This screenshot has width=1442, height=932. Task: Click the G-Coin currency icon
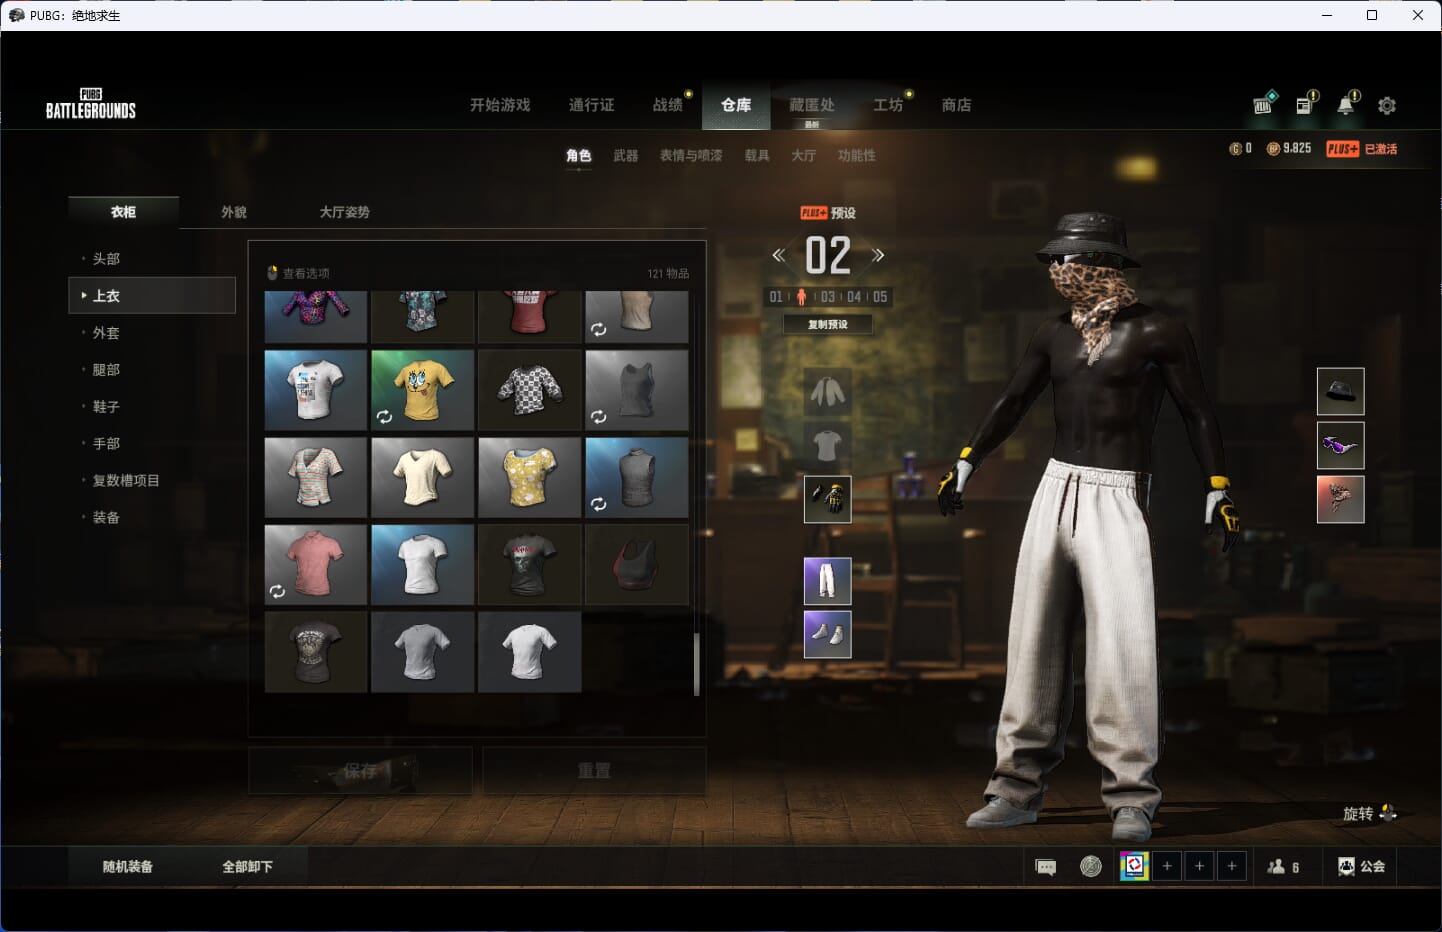pos(1235,149)
